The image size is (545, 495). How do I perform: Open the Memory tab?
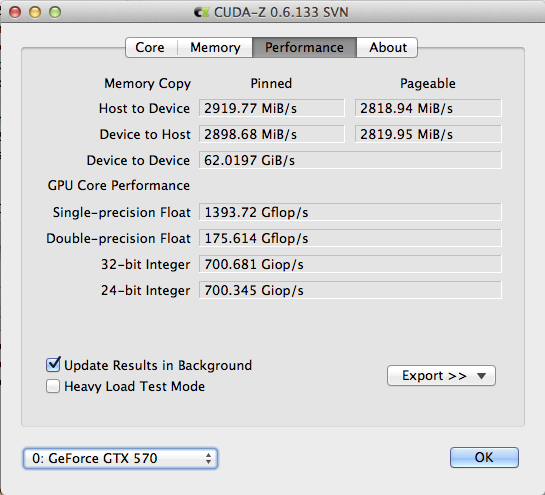(x=215, y=47)
